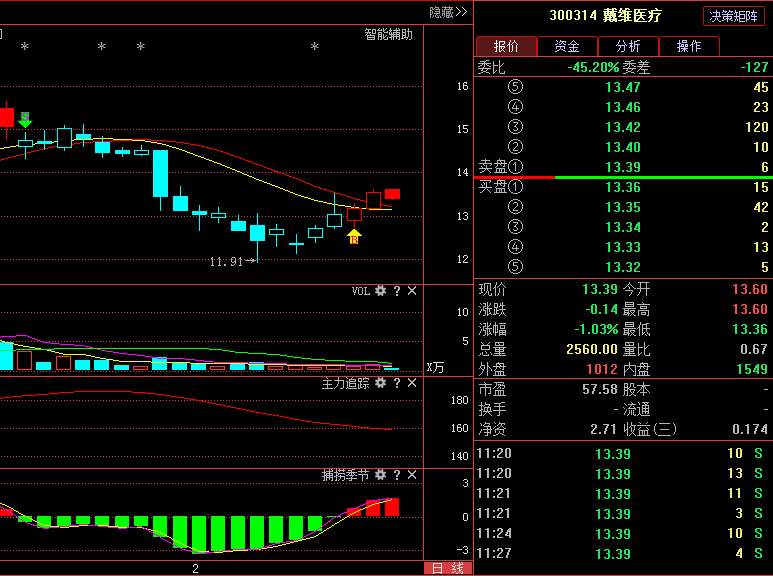Close the 主力追踪 indicator panel
This screenshot has height=576, width=773.
coord(412,383)
